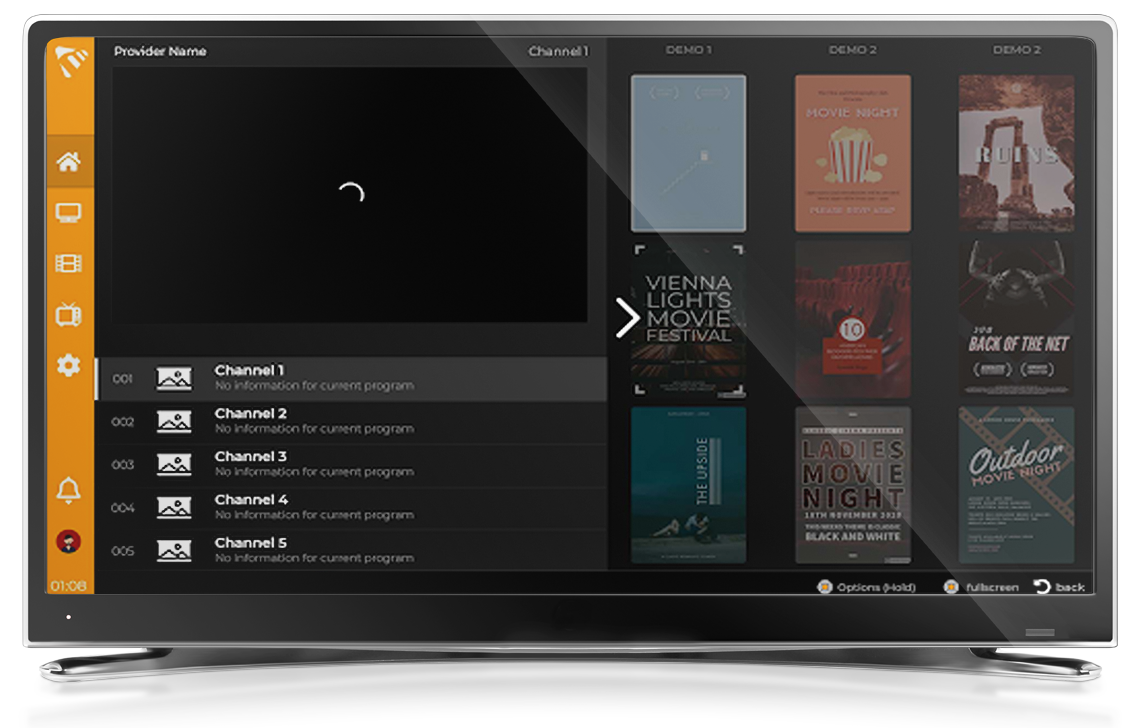Open the Movie Night popcorn poster
The image size is (1128, 728).
point(852,153)
